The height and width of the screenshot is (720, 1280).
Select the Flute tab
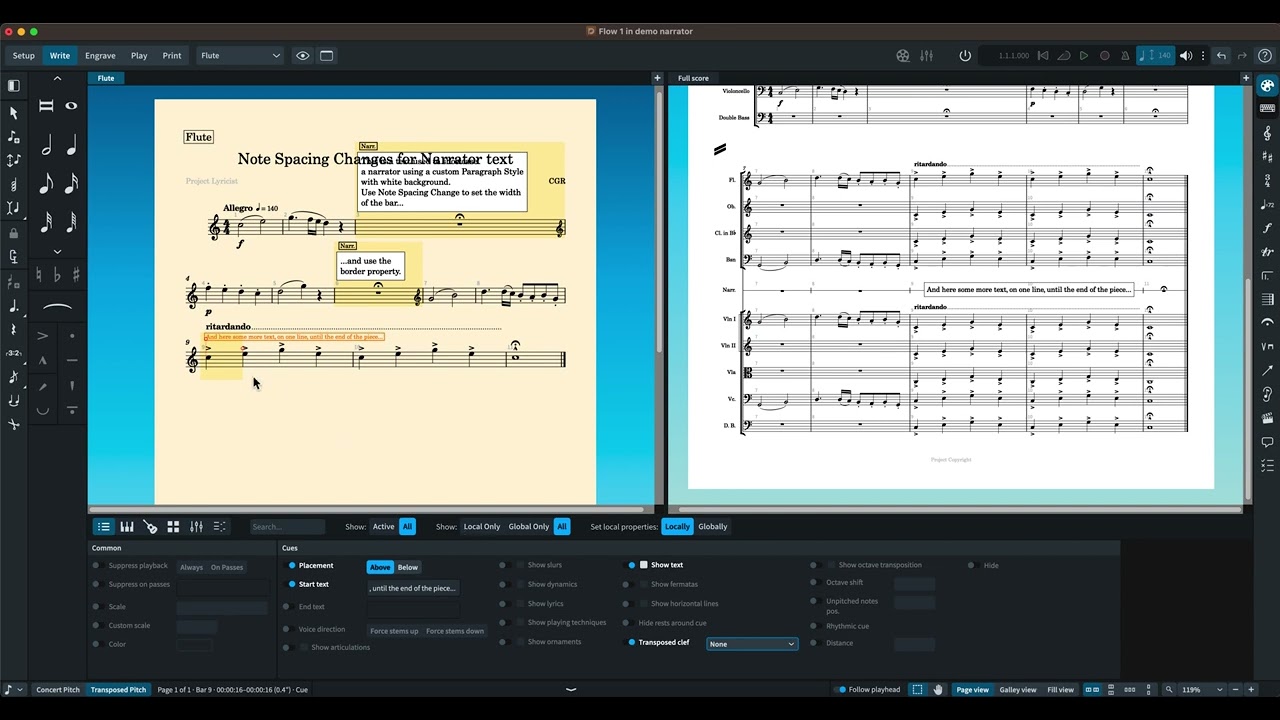[106, 78]
